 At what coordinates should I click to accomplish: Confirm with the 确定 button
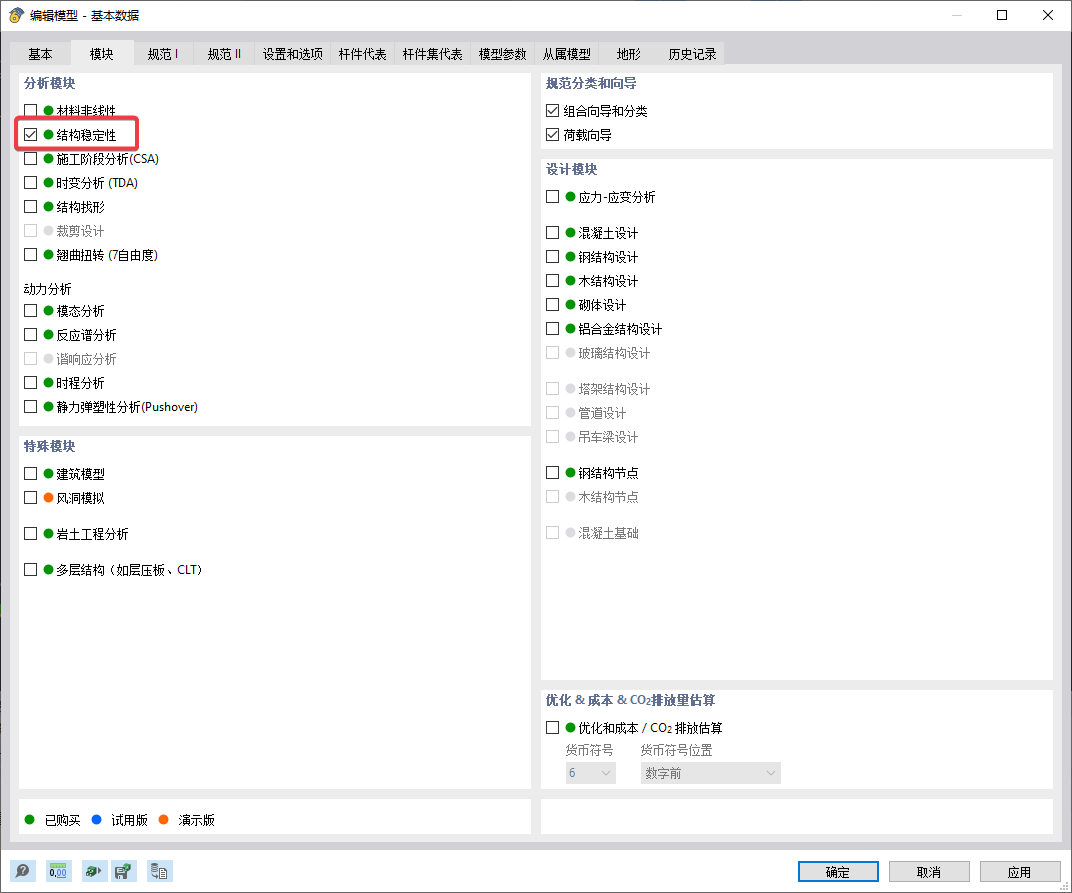point(838,872)
